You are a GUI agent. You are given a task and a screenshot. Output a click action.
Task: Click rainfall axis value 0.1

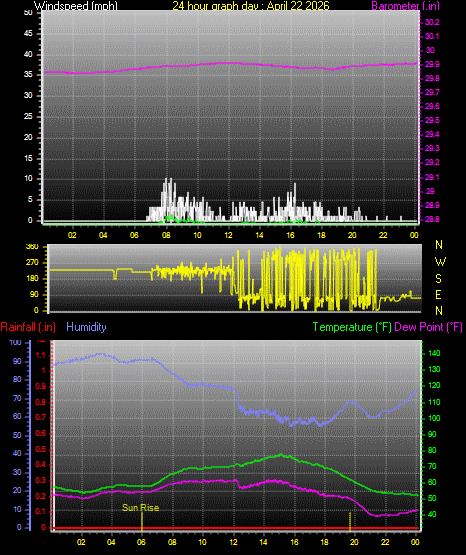[x=41, y=511]
